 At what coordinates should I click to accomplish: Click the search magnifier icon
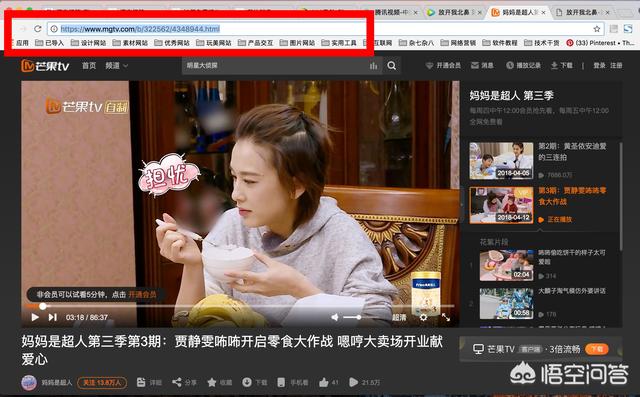tap(391, 66)
